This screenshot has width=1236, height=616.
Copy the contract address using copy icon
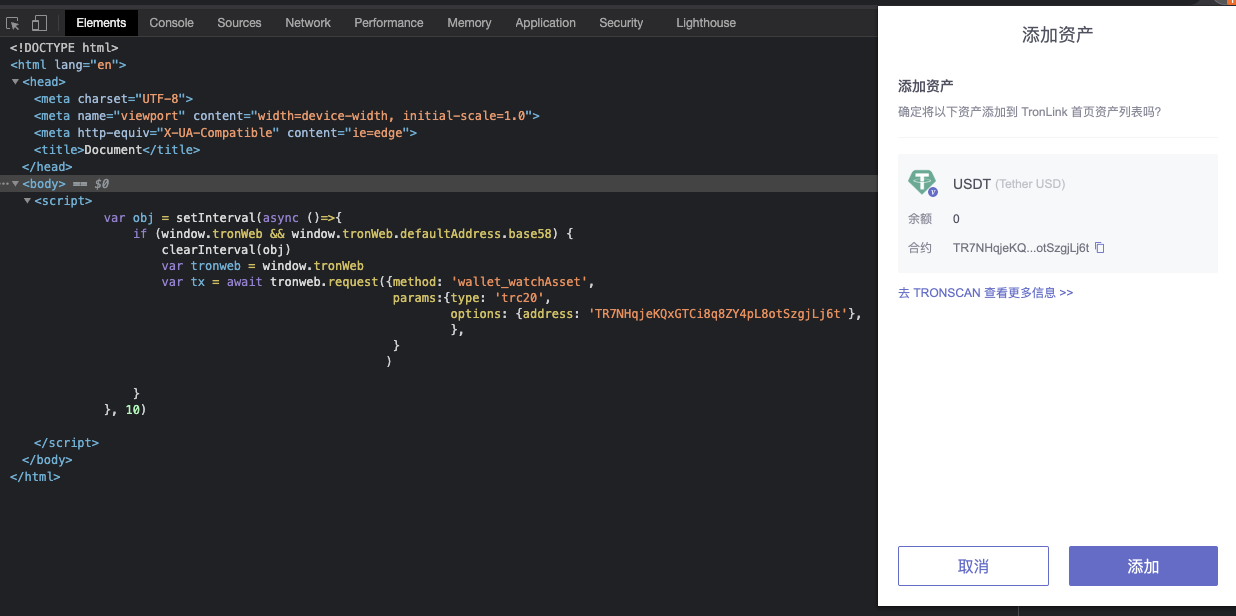pyautogui.click(x=1100, y=247)
